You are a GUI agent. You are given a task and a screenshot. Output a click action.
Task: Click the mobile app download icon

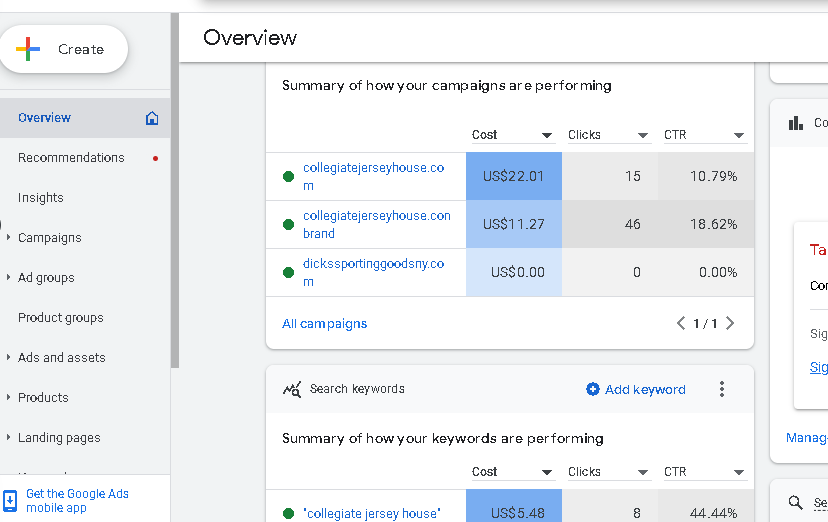point(10,500)
